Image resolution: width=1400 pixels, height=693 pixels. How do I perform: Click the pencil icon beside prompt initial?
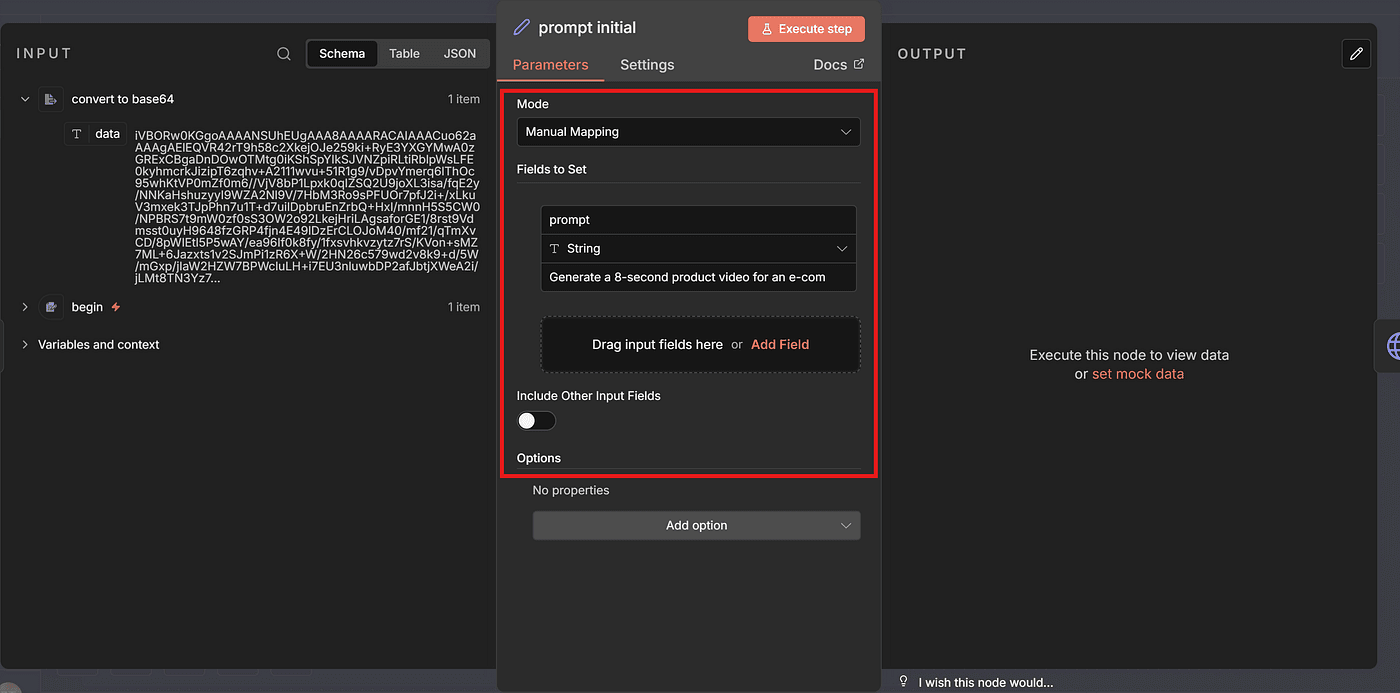coord(521,28)
